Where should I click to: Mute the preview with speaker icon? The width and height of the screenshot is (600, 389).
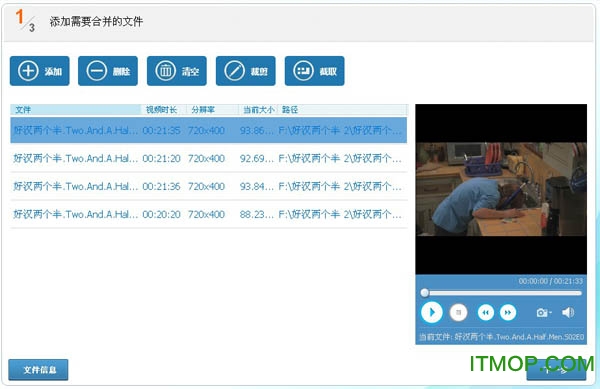coord(568,313)
